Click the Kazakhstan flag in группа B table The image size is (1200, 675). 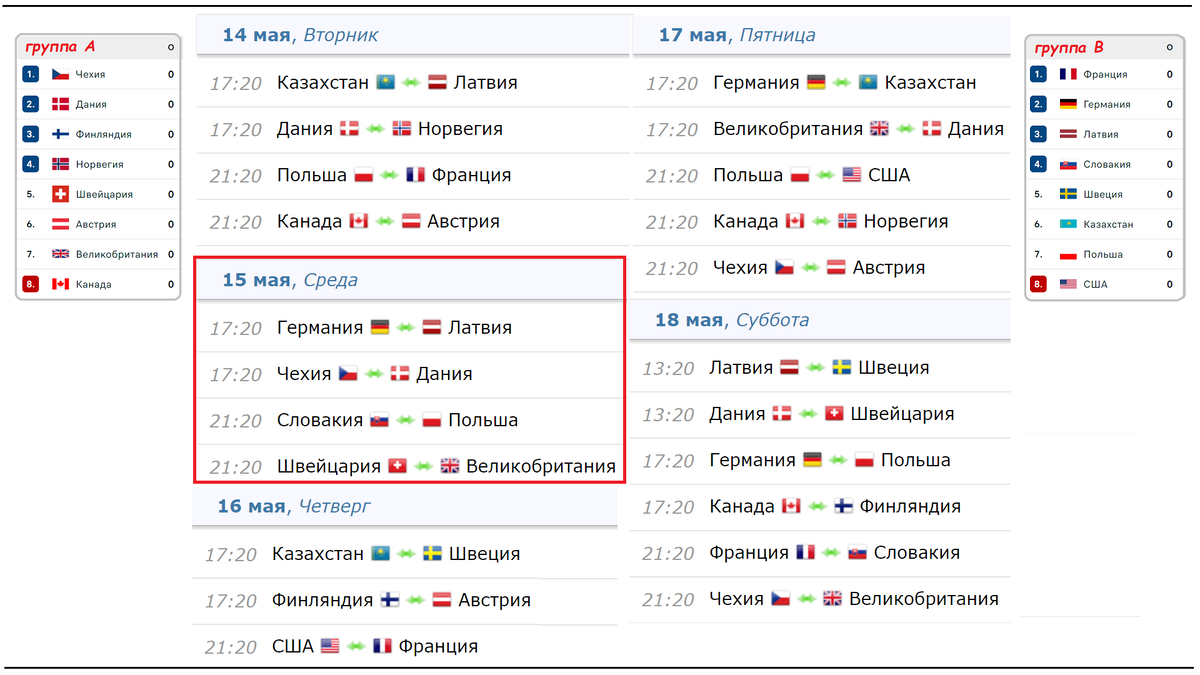click(x=1068, y=224)
